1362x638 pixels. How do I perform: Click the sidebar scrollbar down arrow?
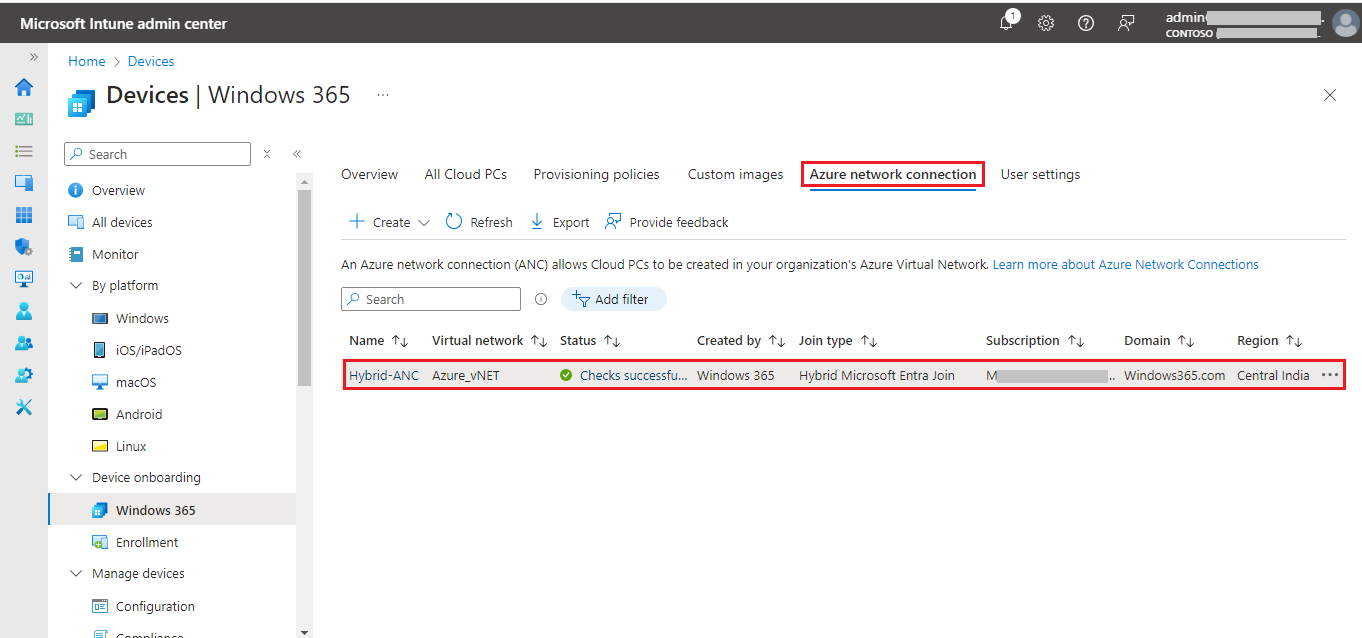point(304,632)
